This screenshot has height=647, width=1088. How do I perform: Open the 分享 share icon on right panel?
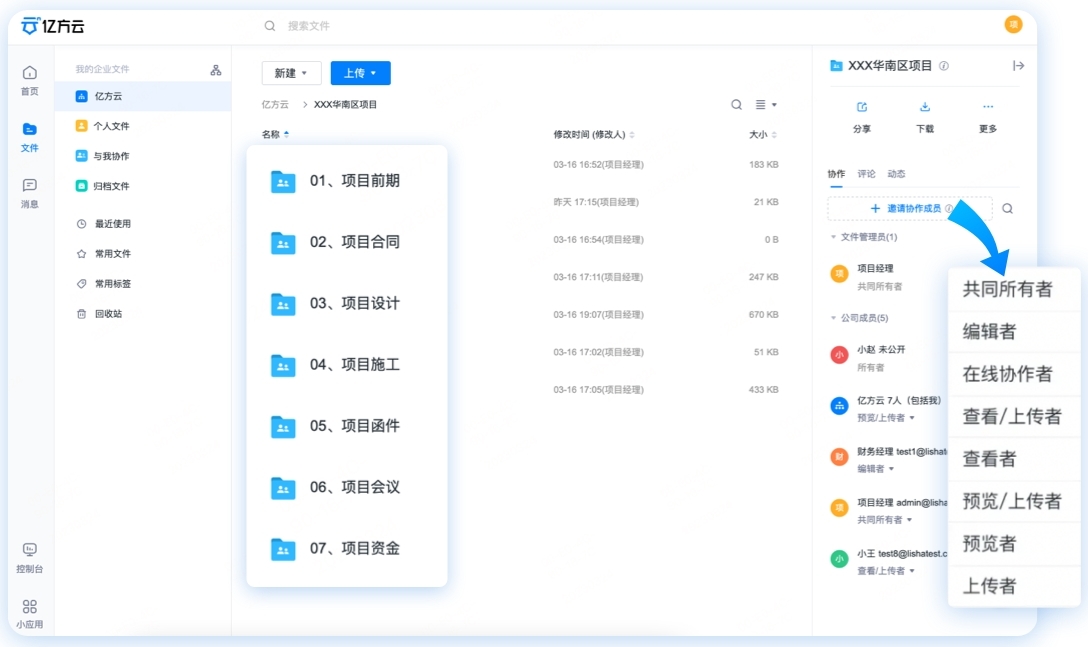click(x=862, y=107)
